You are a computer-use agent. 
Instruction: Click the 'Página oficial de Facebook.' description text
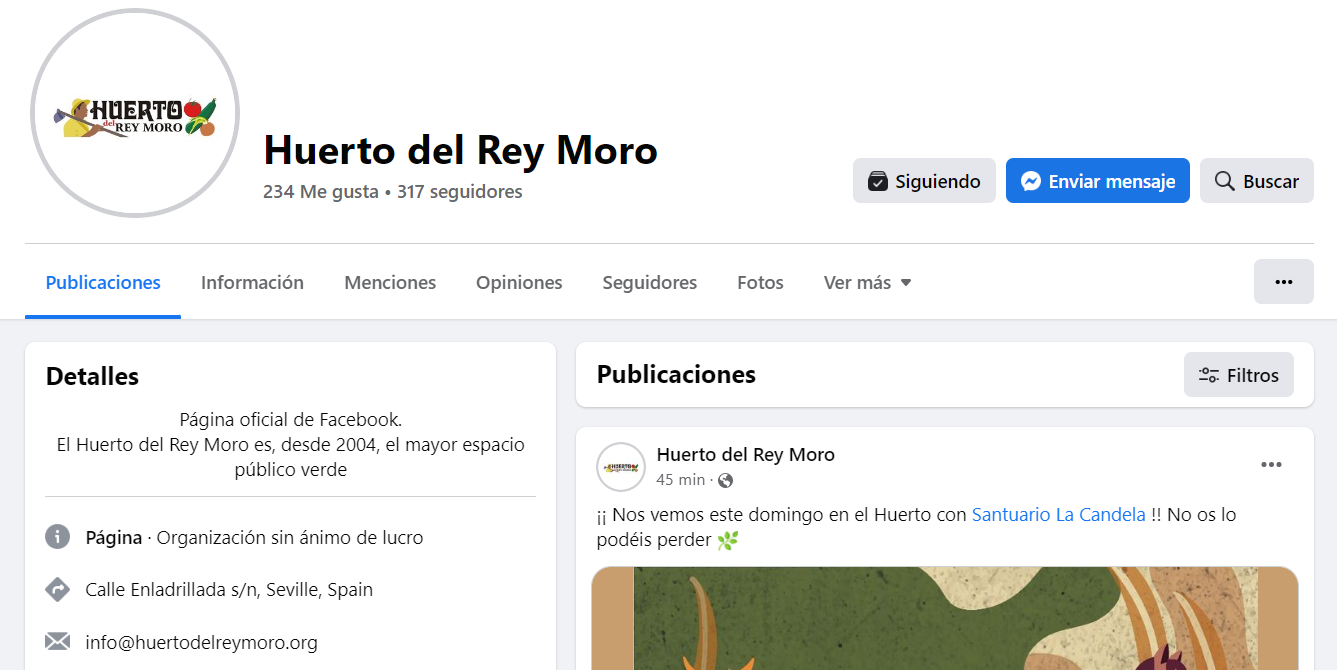click(x=291, y=420)
